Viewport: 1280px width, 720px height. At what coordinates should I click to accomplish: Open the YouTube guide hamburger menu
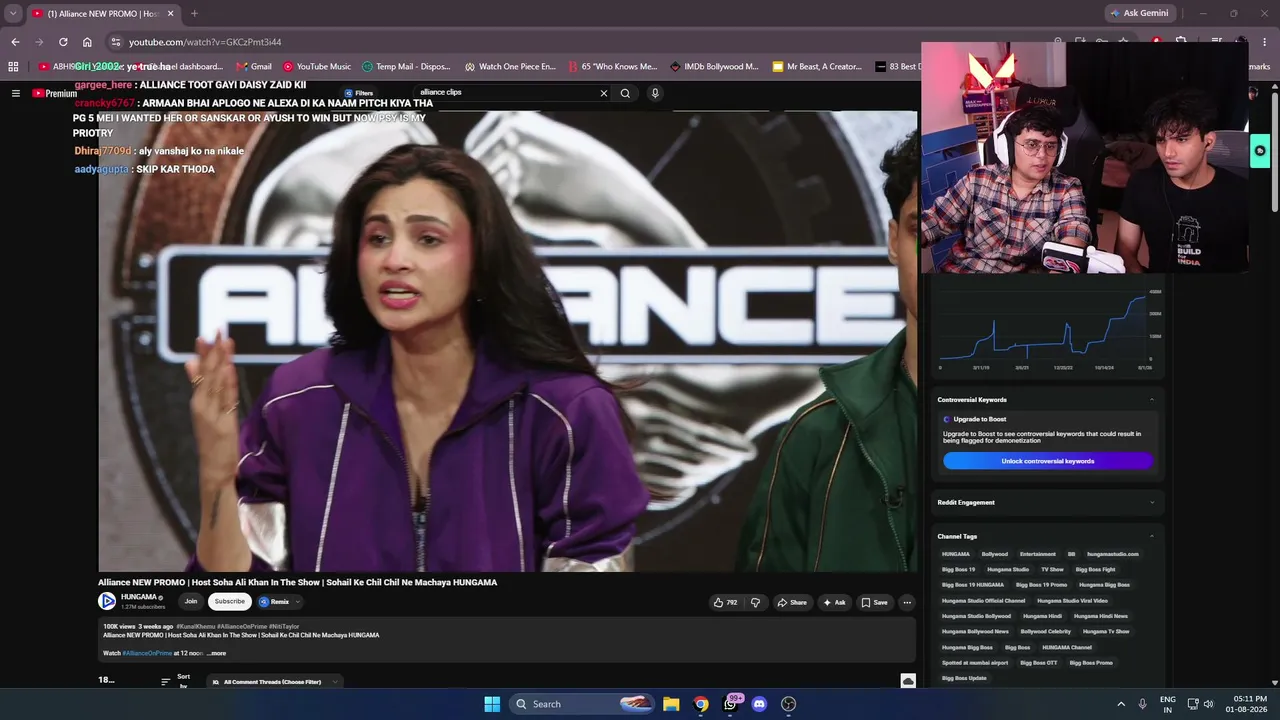point(16,93)
